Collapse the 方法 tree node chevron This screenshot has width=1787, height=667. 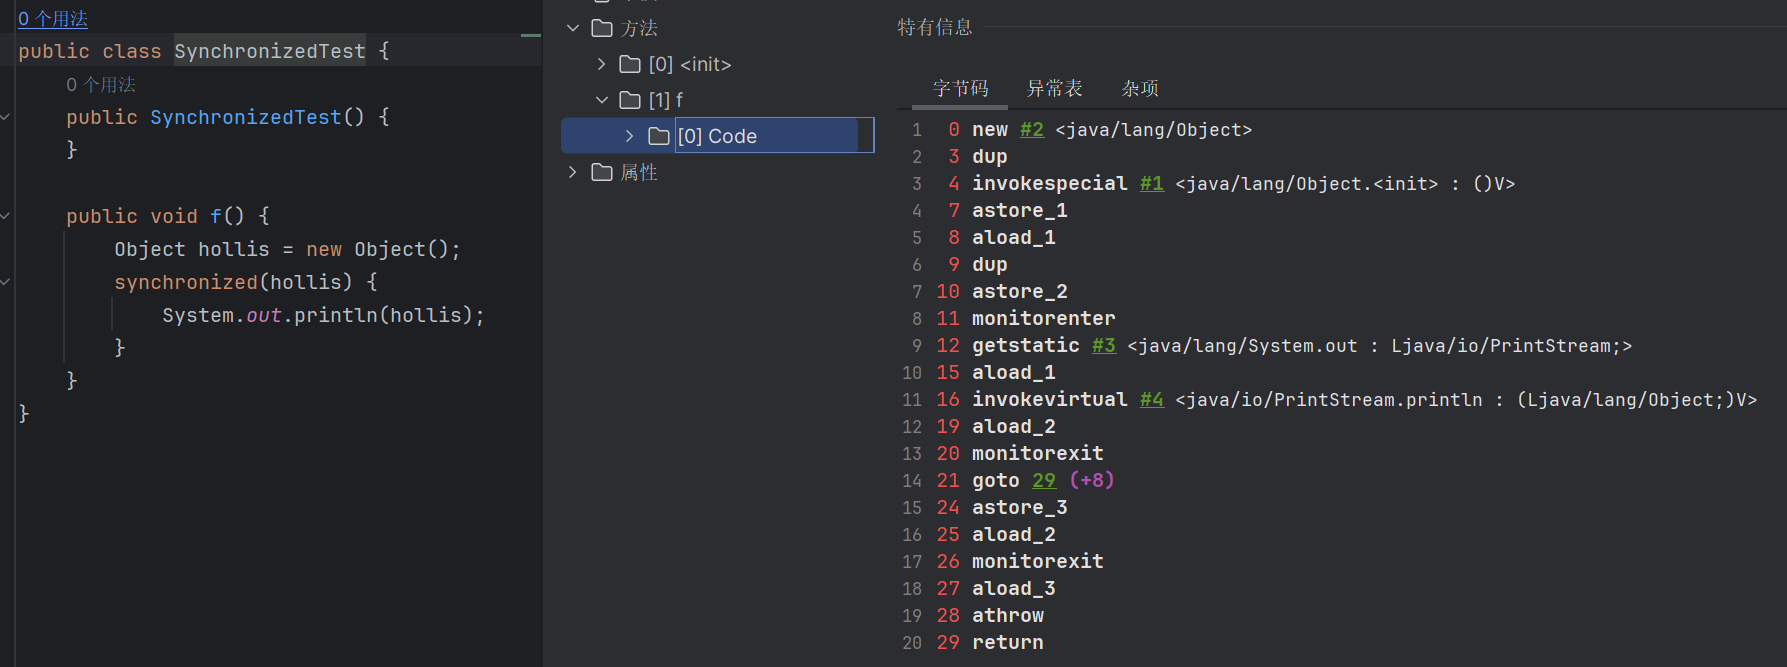point(573,28)
